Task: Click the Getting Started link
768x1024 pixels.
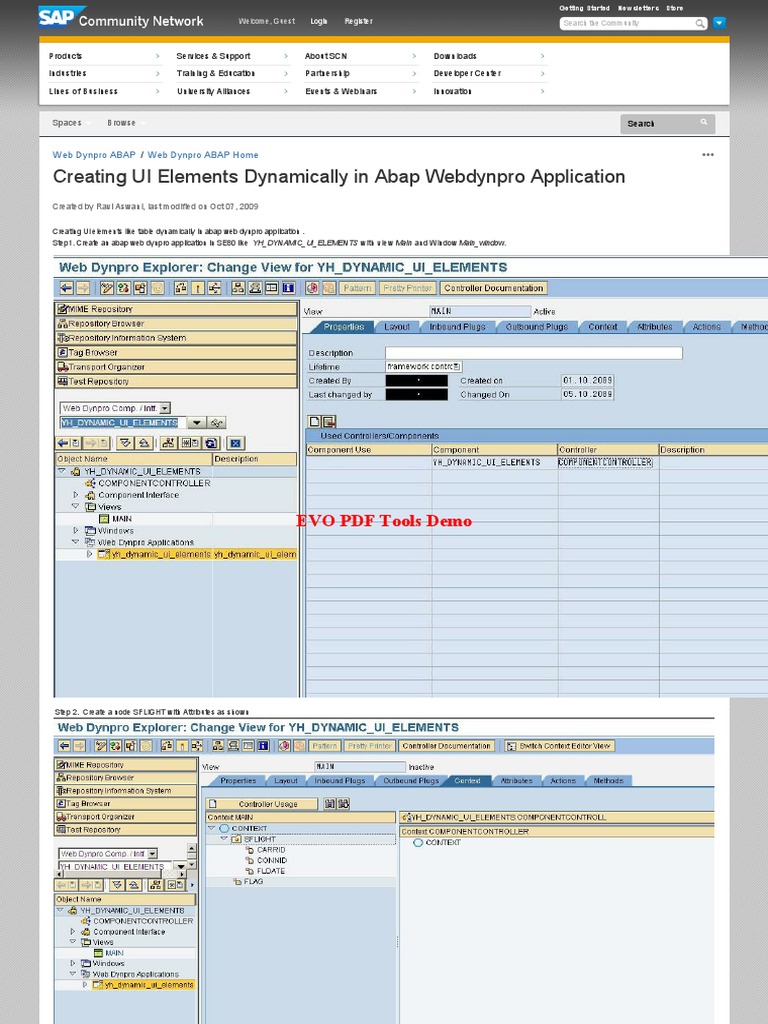Action: click(x=584, y=8)
